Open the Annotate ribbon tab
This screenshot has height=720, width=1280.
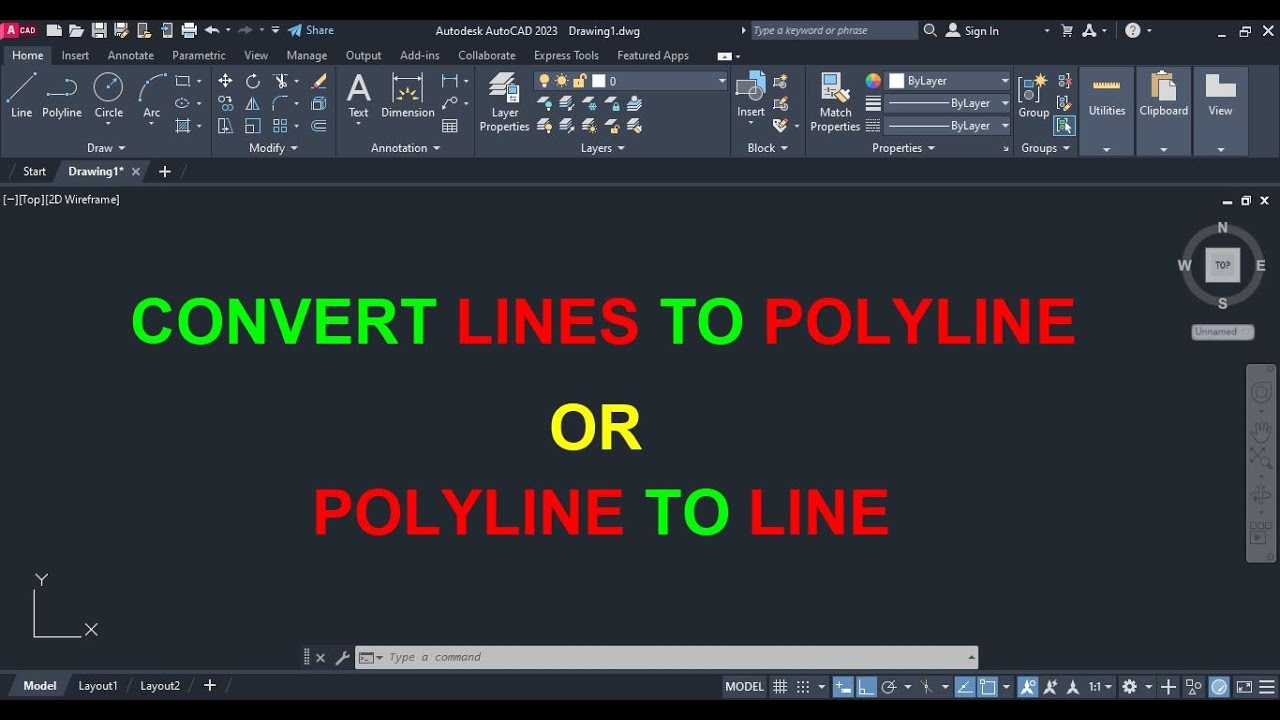(x=131, y=56)
